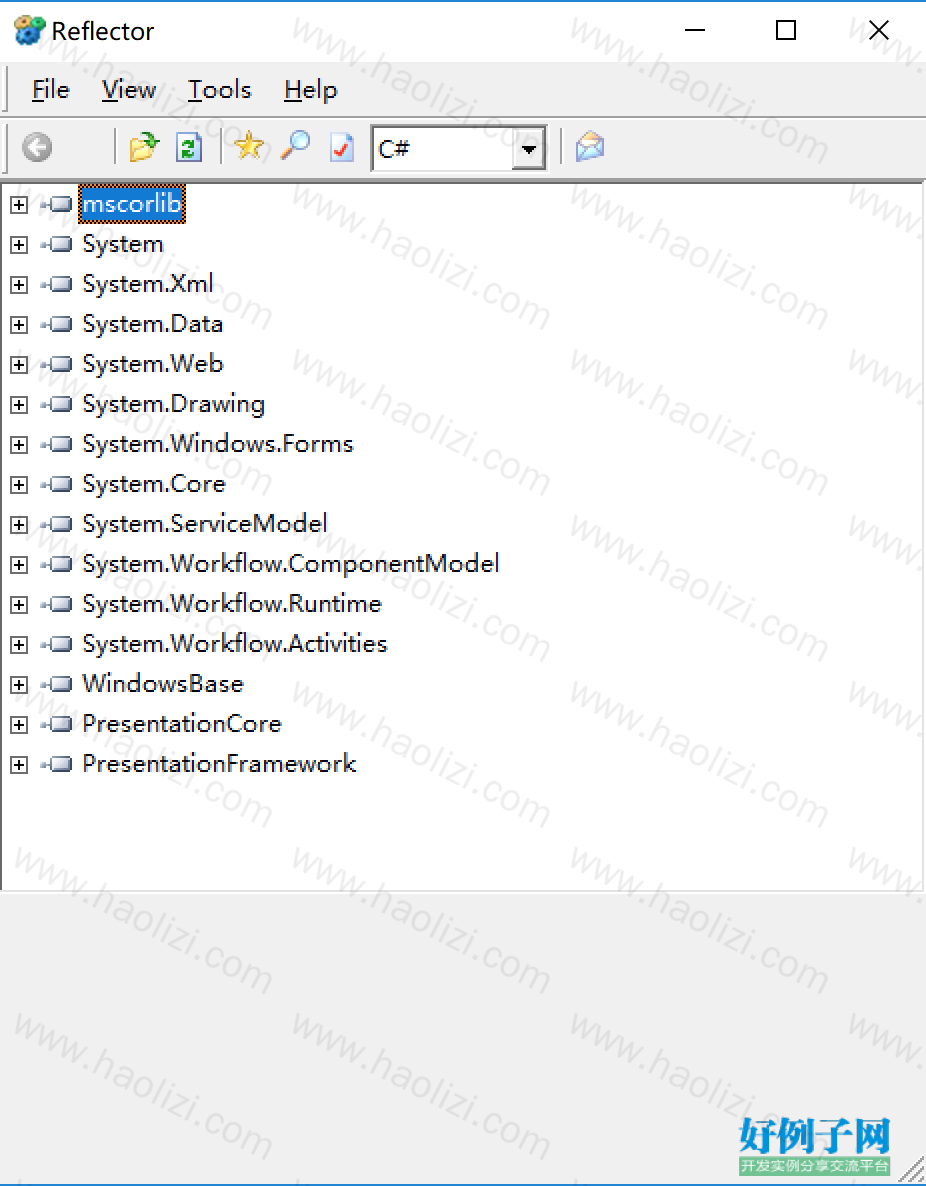
Task: Select the PresentationCore label
Action: [x=182, y=725]
